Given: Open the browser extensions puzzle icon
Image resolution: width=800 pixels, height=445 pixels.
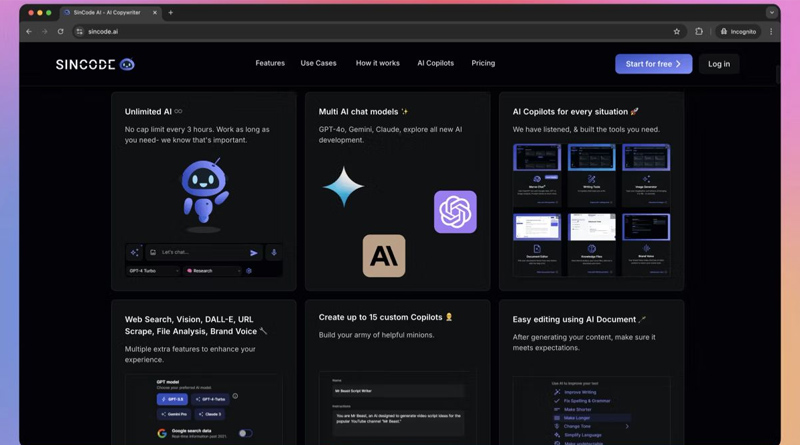Looking at the screenshot, I should (x=699, y=32).
